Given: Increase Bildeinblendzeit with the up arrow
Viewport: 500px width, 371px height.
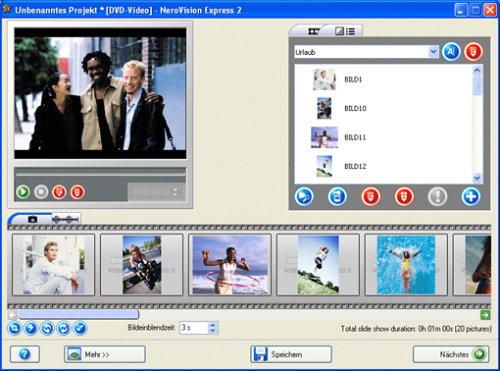Looking at the screenshot, I should point(213,325).
